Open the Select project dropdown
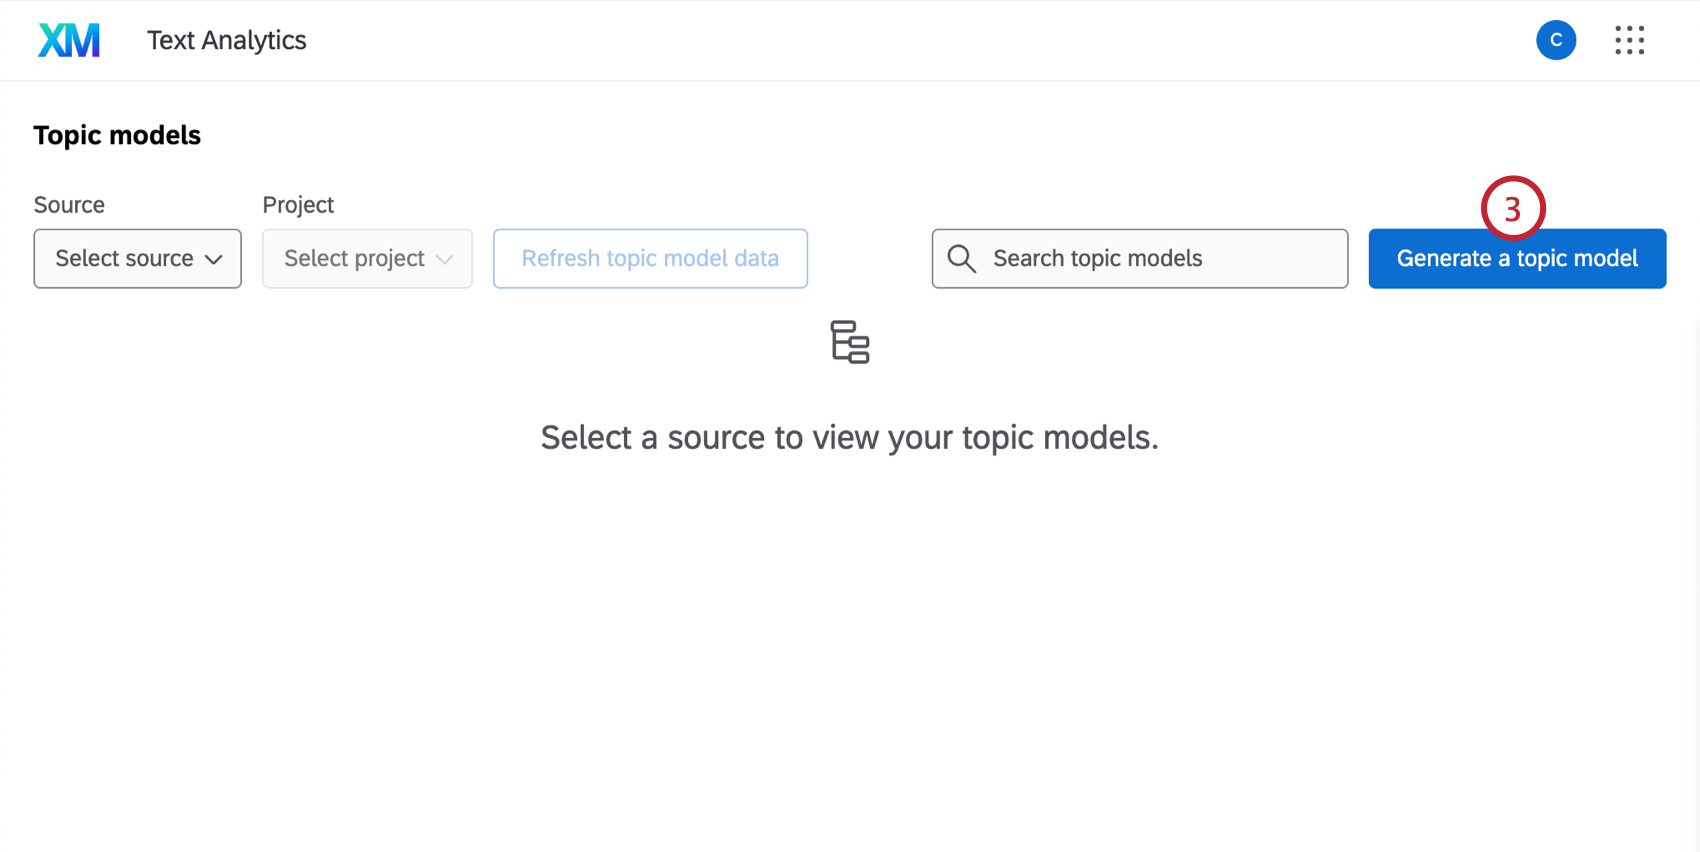This screenshot has height=852, width=1700. tap(355, 259)
